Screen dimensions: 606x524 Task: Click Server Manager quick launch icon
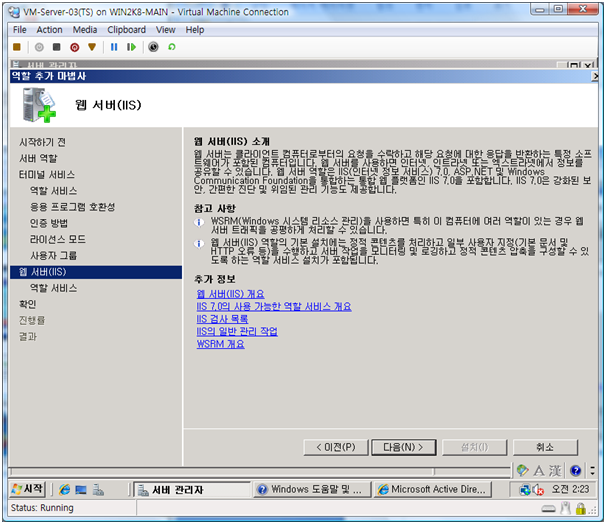pos(98,490)
